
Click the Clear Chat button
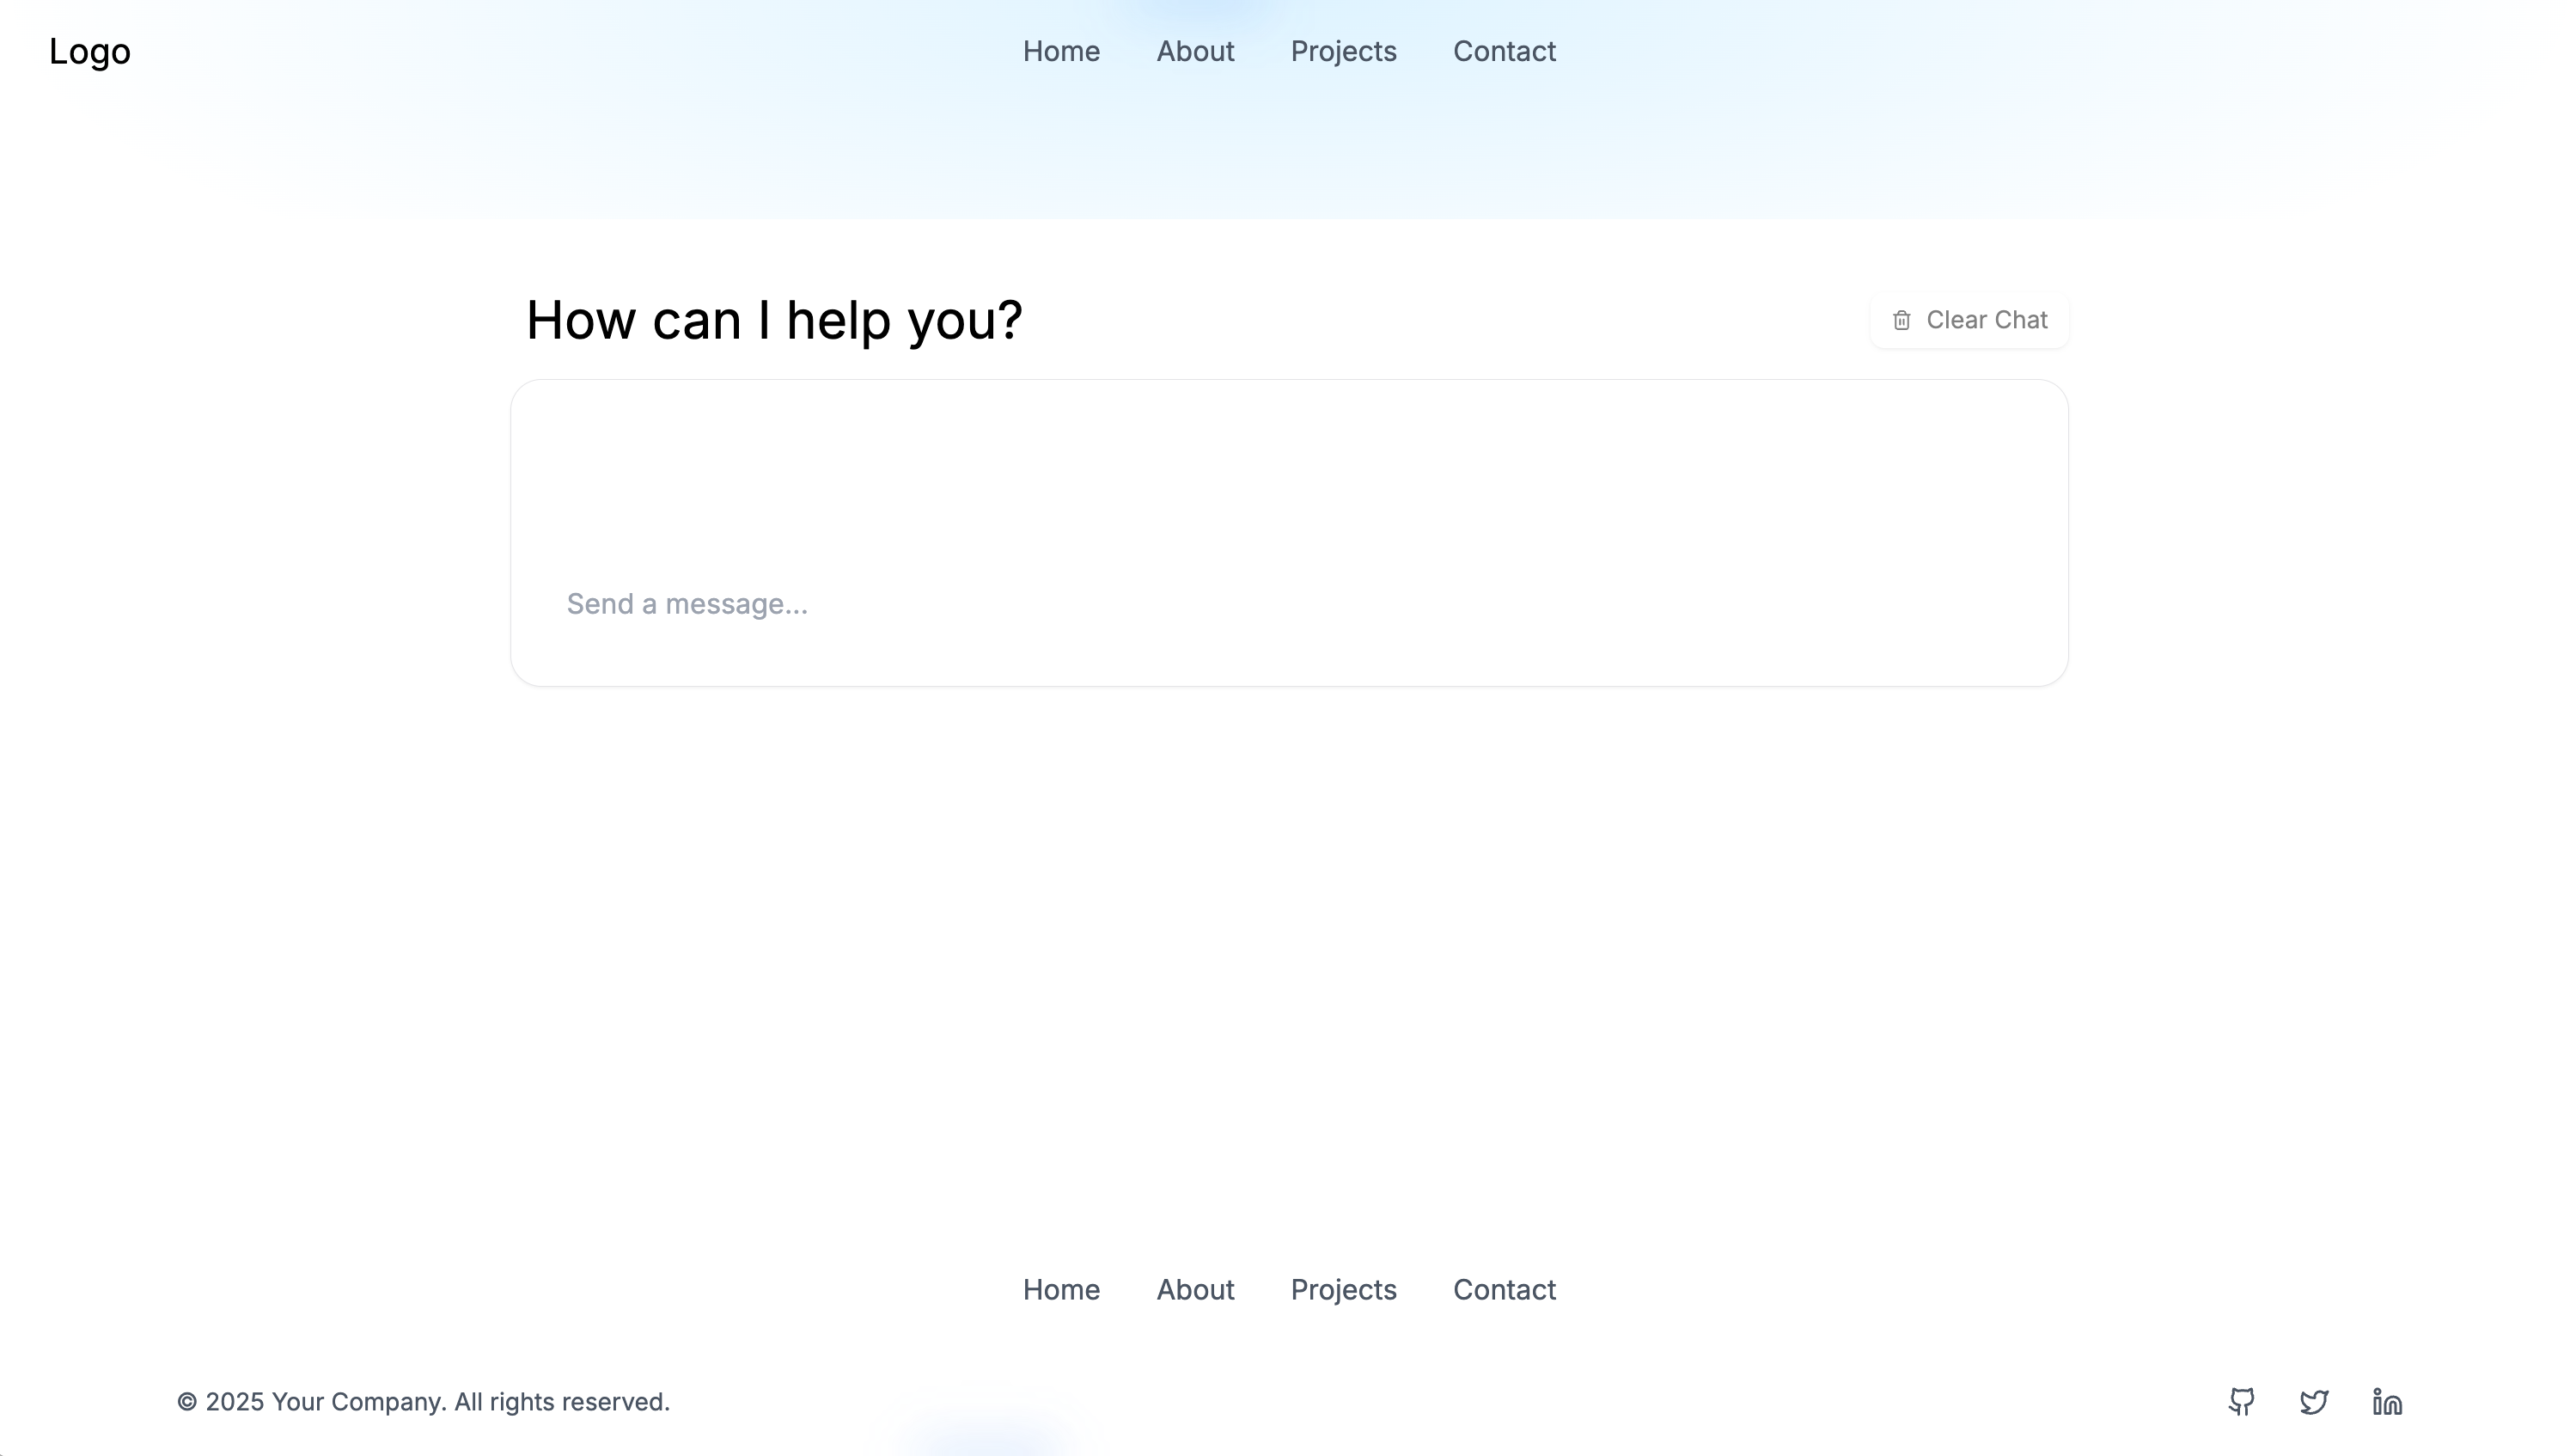pos(1968,320)
